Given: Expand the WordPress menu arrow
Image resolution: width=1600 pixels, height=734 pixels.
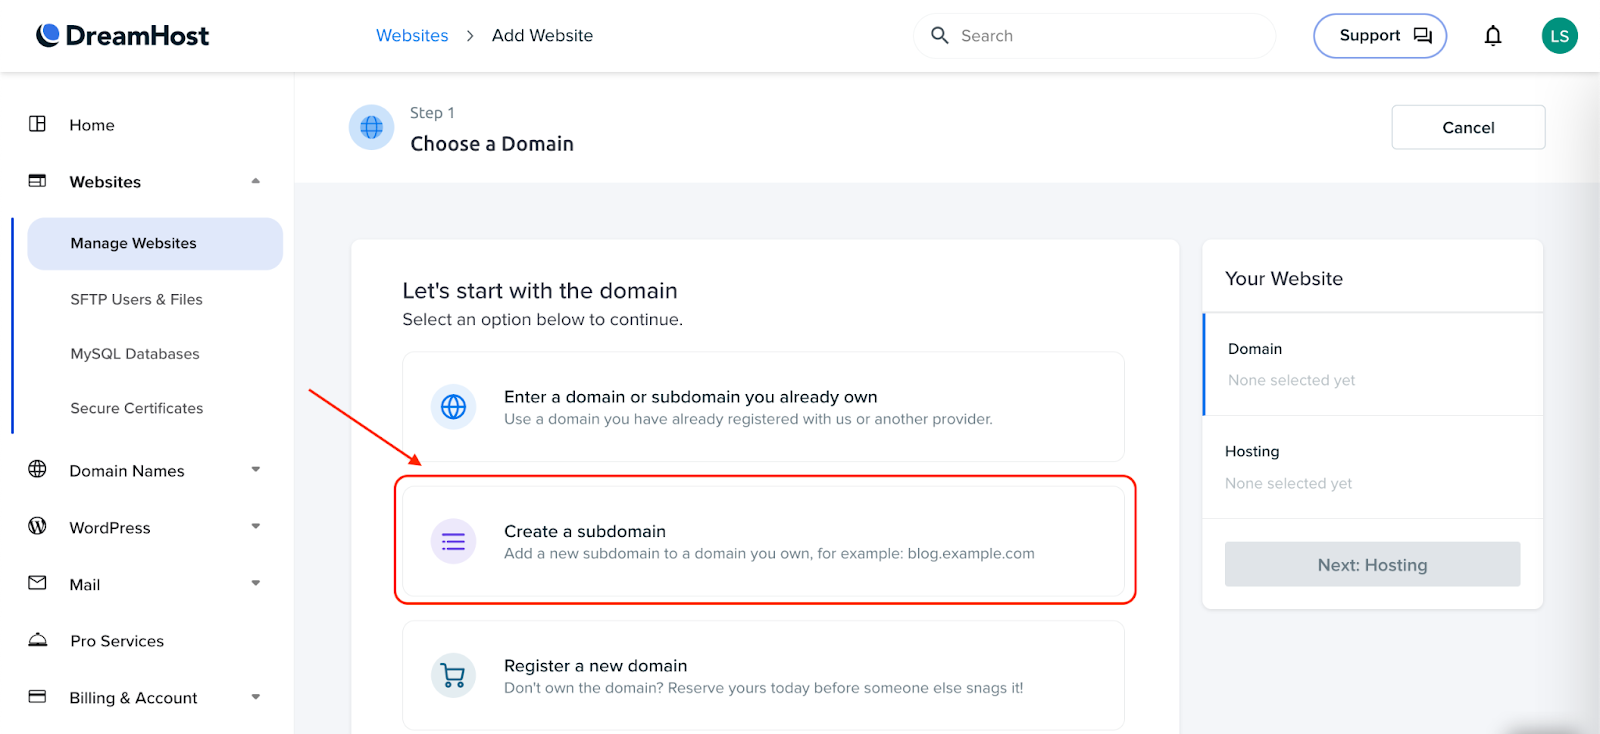Looking at the screenshot, I should pos(256,527).
